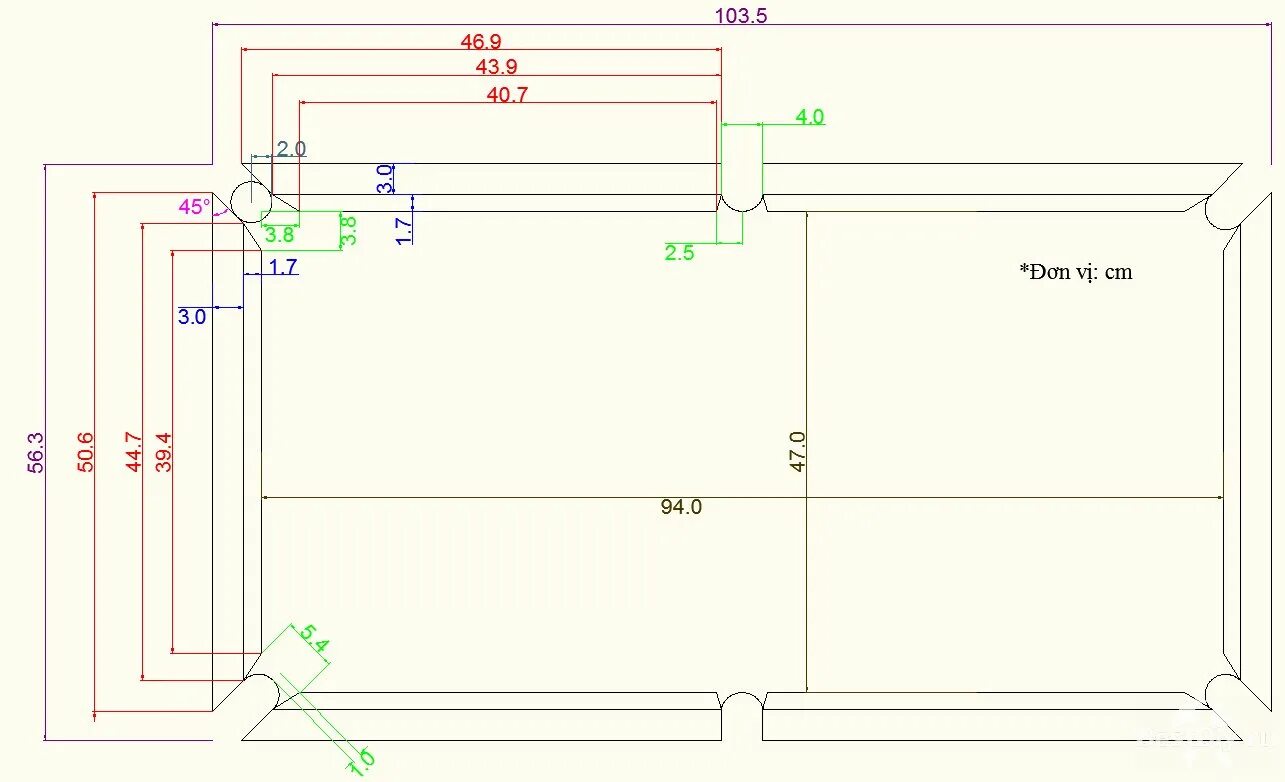This screenshot has height=782, width=1285.
Task: Select the green 5.4 diagonal dimension
Action: [313, 639]
